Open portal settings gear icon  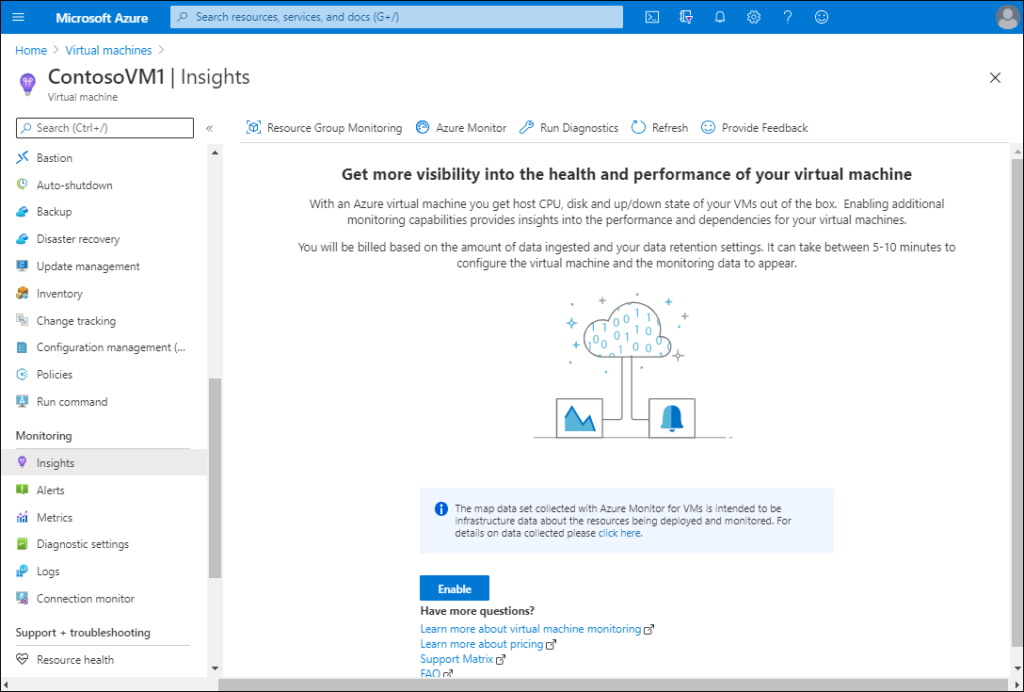pyautogui.click(x=754, y=17)
